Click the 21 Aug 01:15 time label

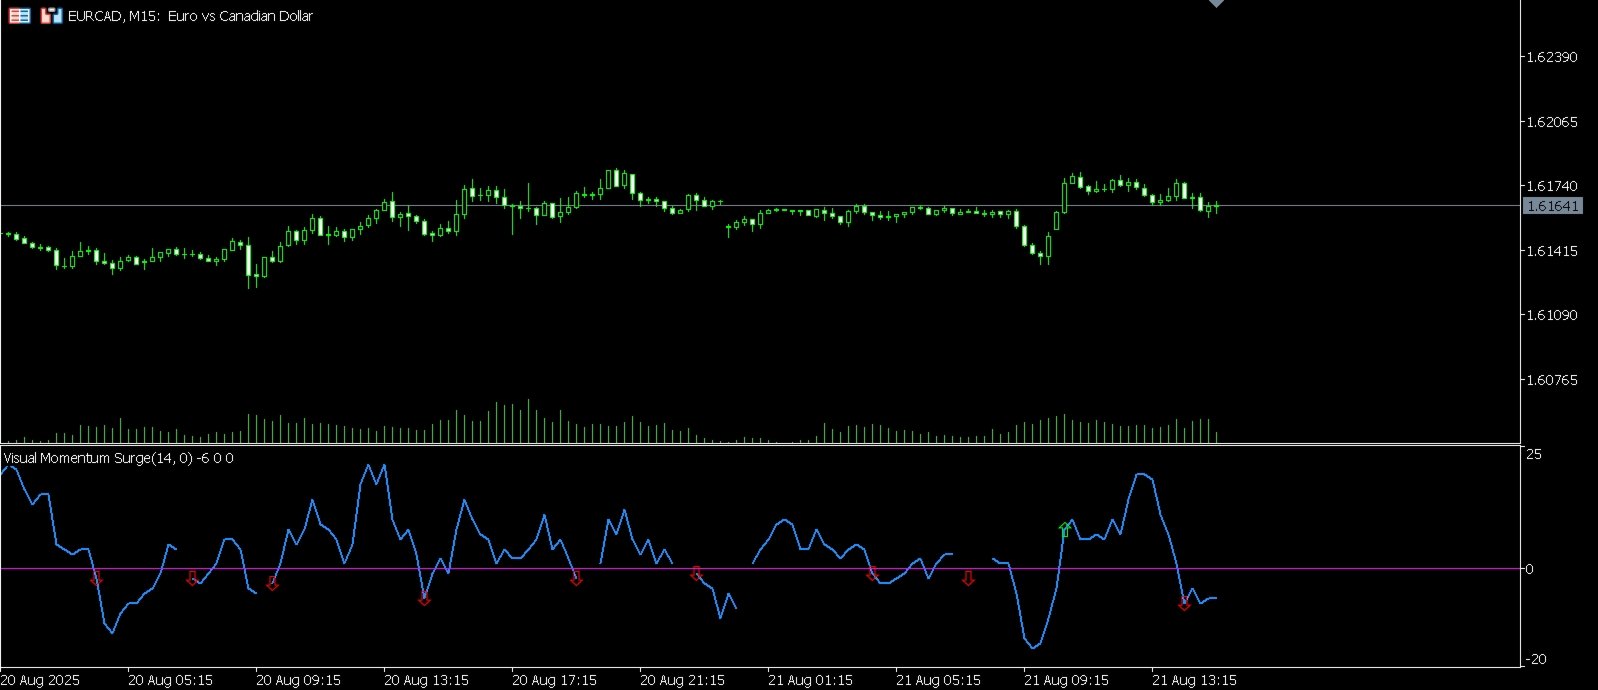click(810, 680)
